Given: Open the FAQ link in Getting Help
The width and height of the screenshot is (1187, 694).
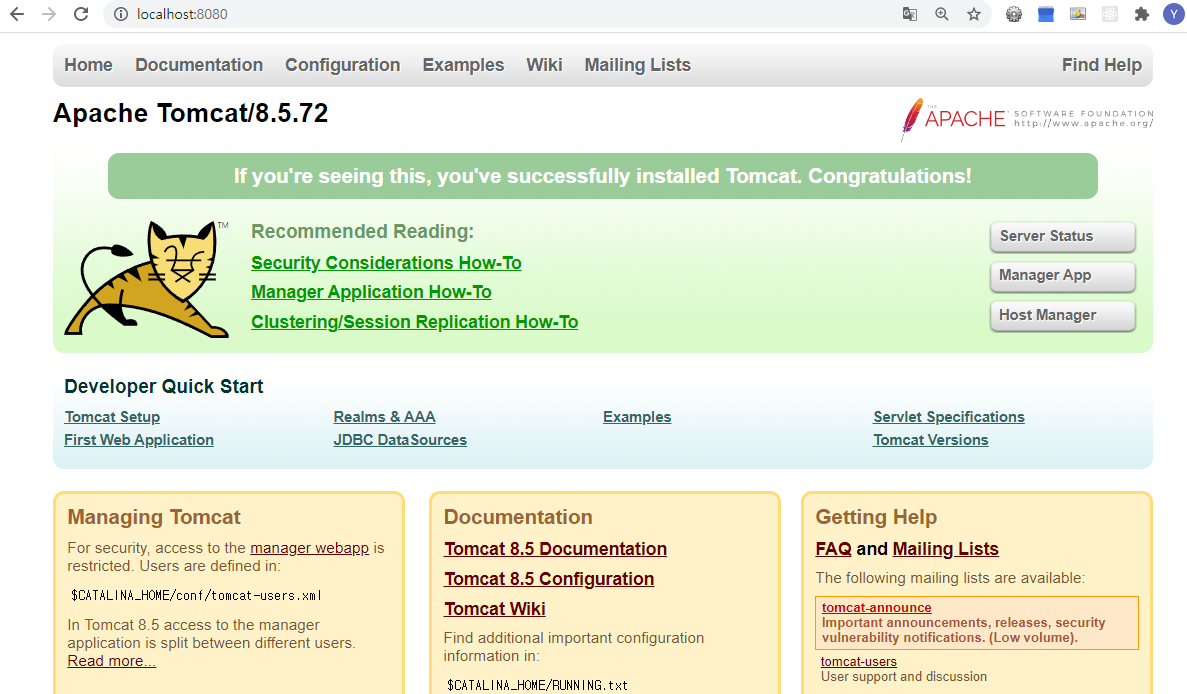Looking at the screenshot, I should click(833, 549).
